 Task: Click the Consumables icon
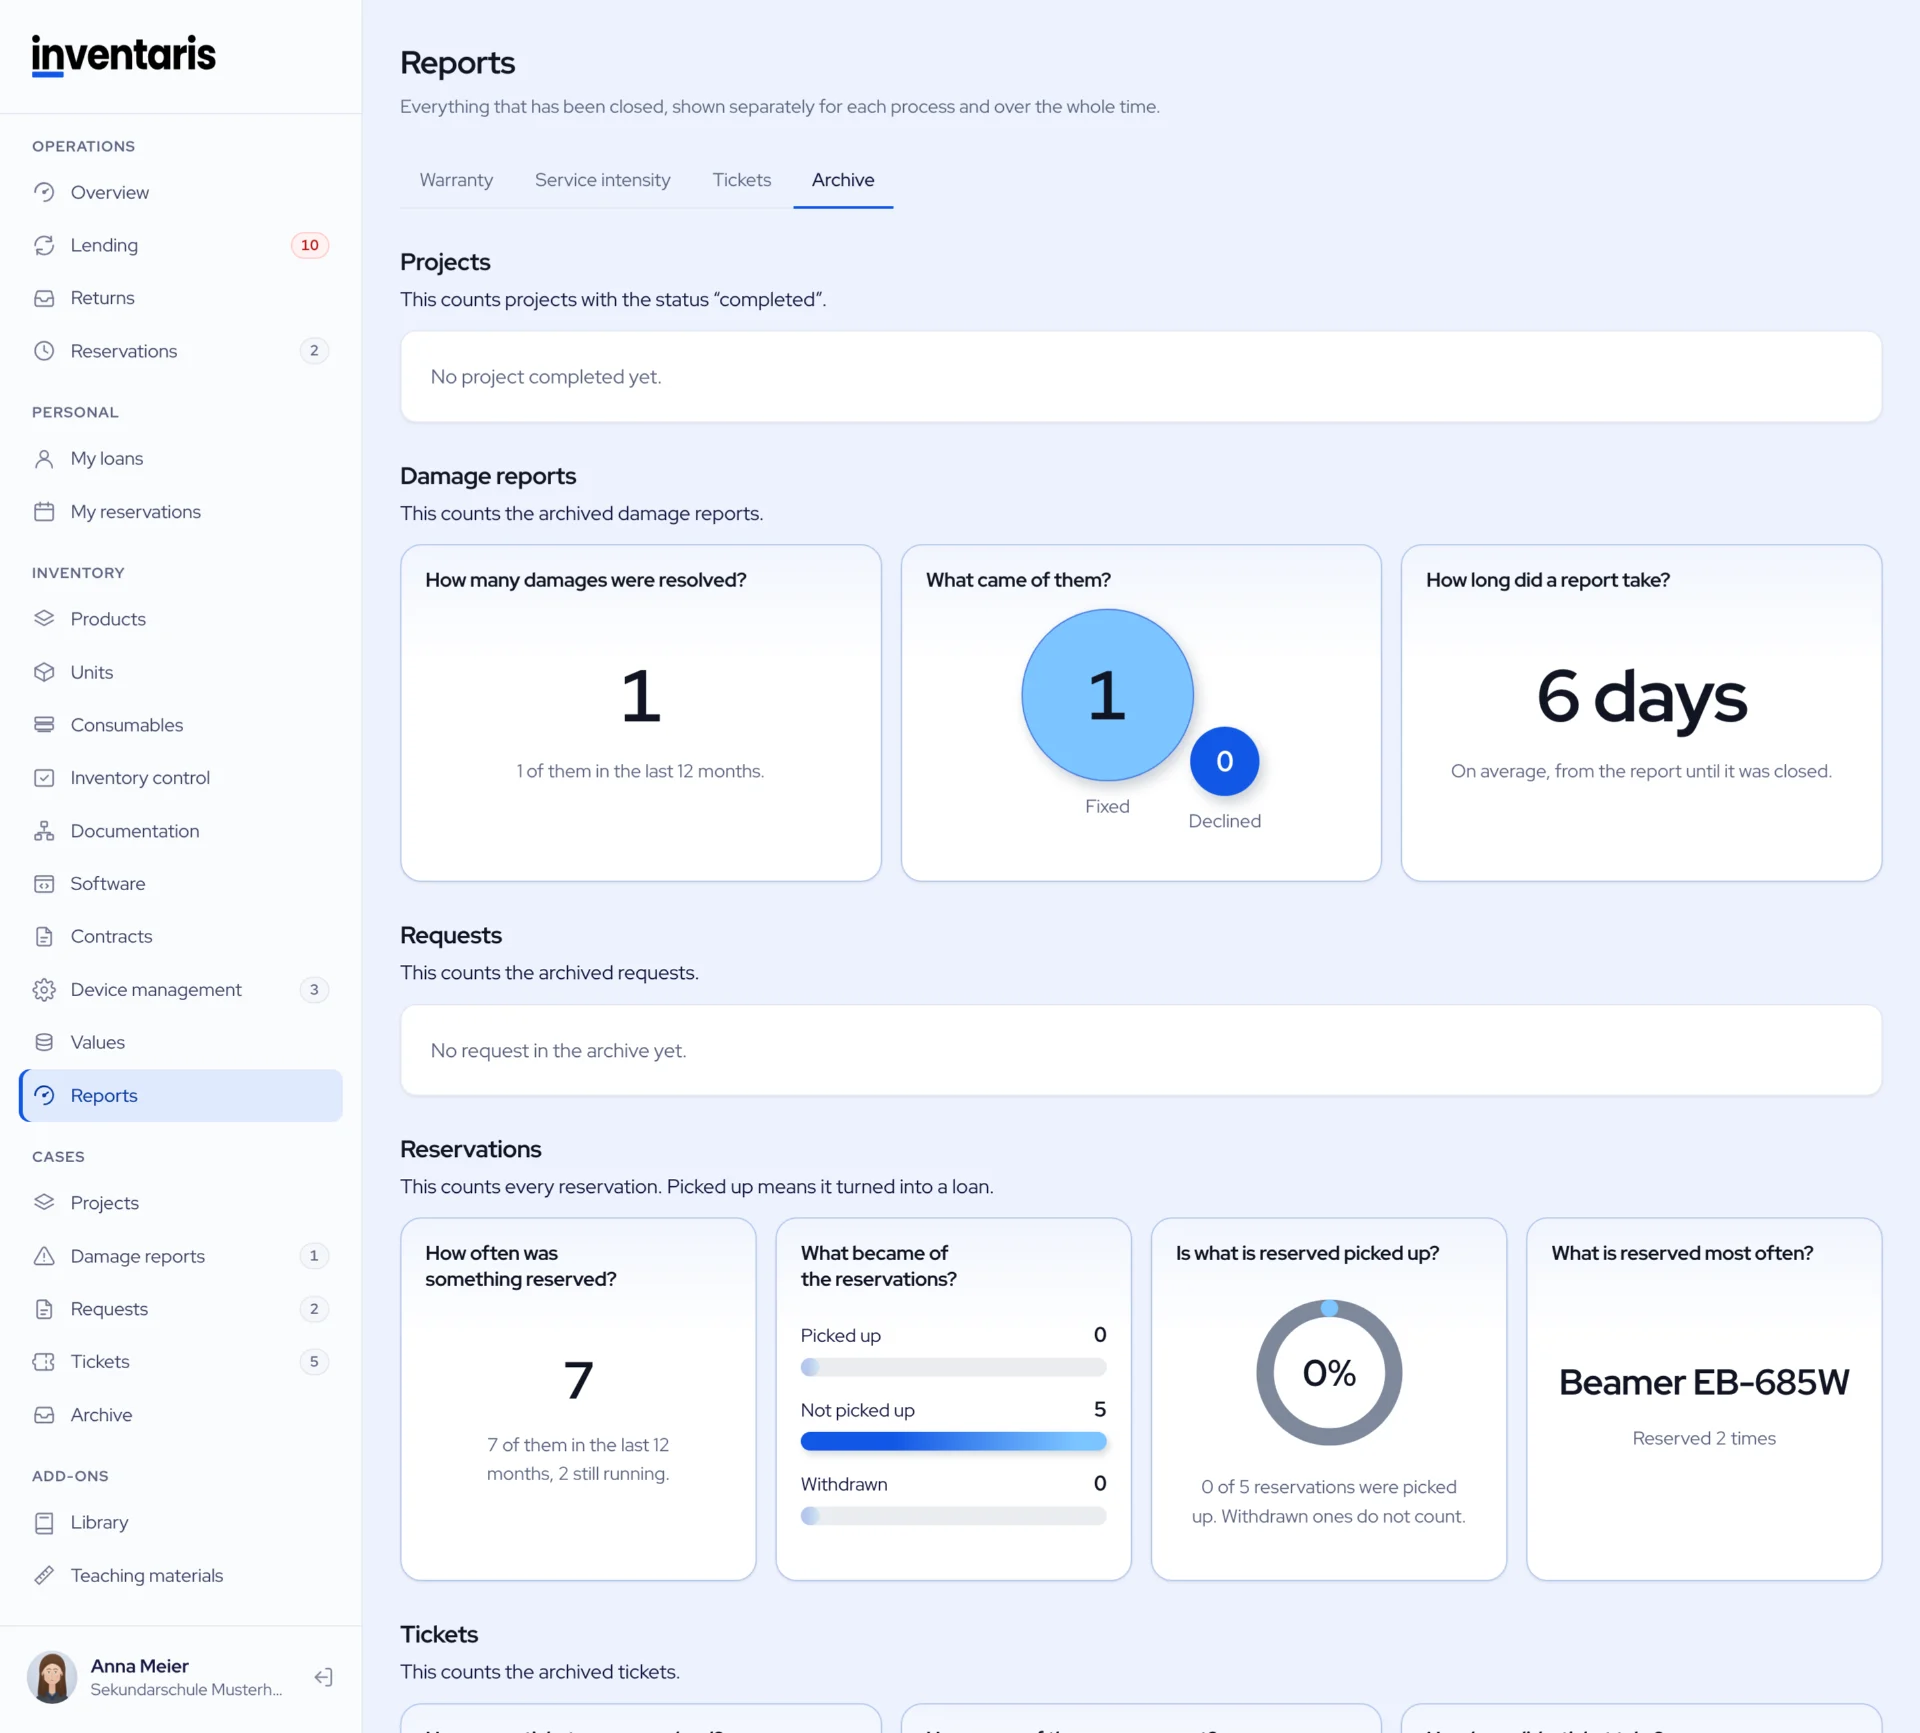click(44, 725)
